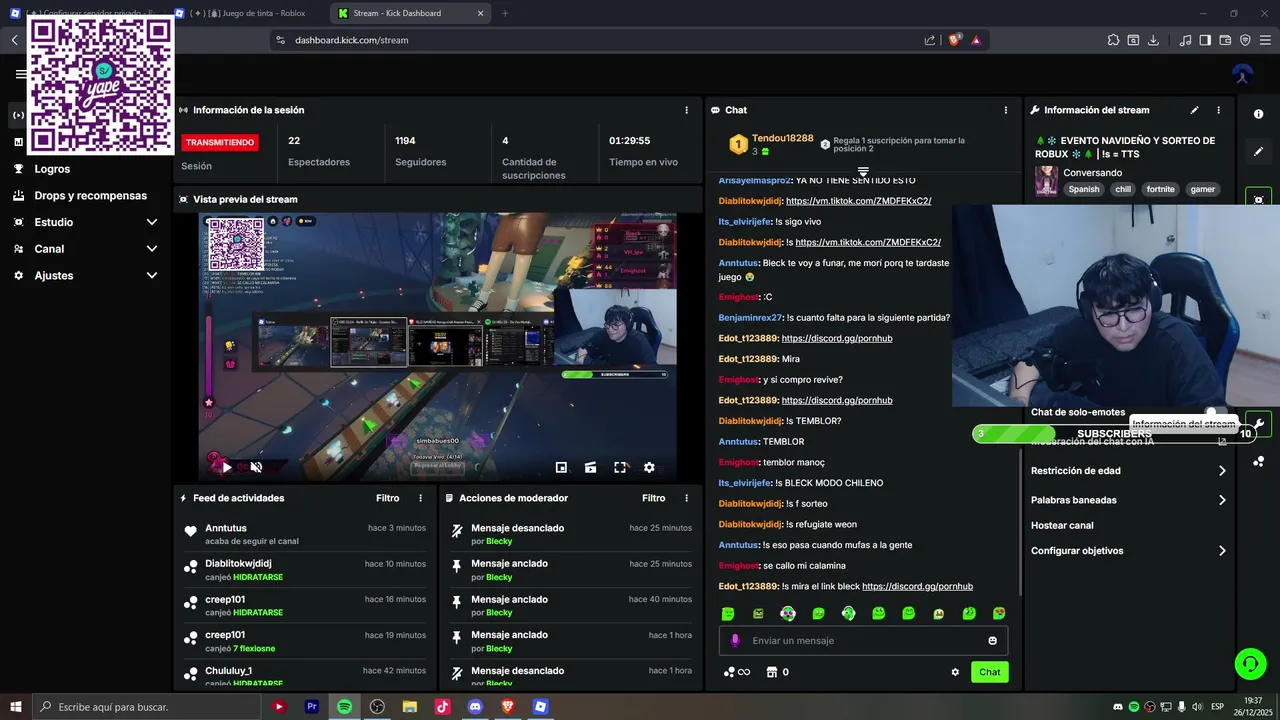
Task: Open the browser extensions puzzle icon
Action: [1113, 40]
